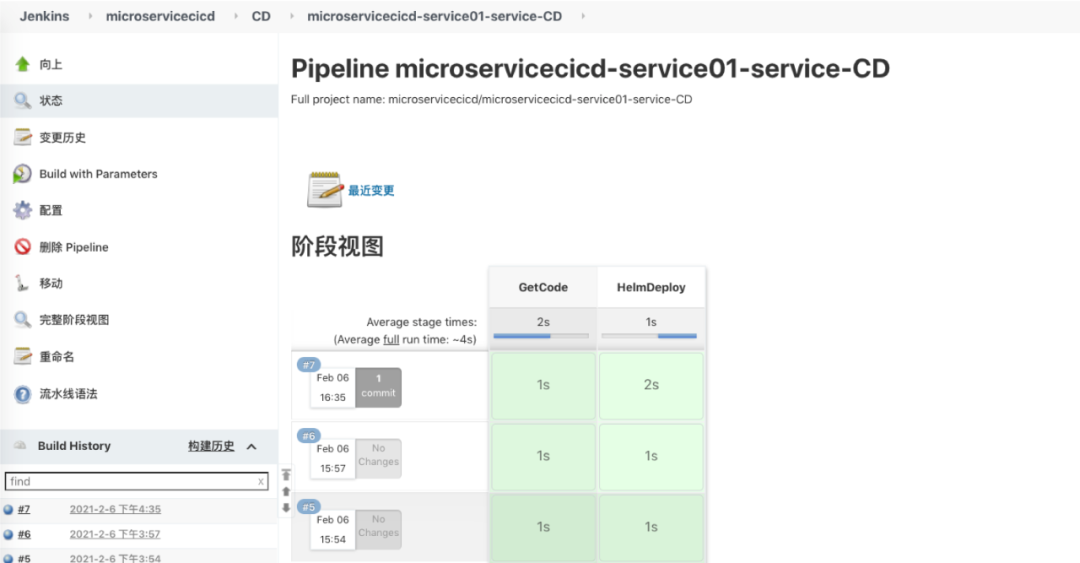Open microservicecicd-service01-service-CD breadcrumb
1080x563 pixels.
[435, 16]
